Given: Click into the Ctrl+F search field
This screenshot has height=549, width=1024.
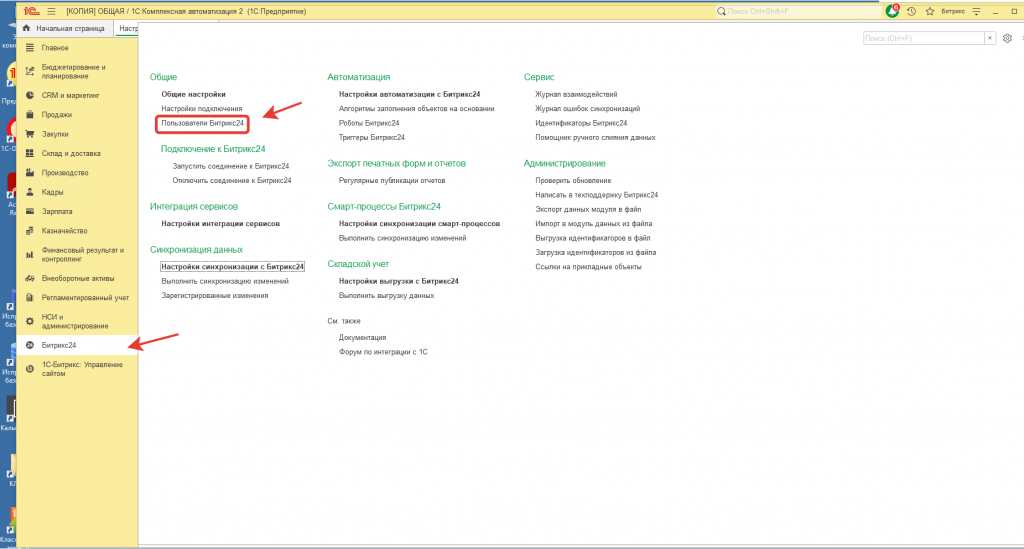Looking at the screenshot, I should click(923, 39).
